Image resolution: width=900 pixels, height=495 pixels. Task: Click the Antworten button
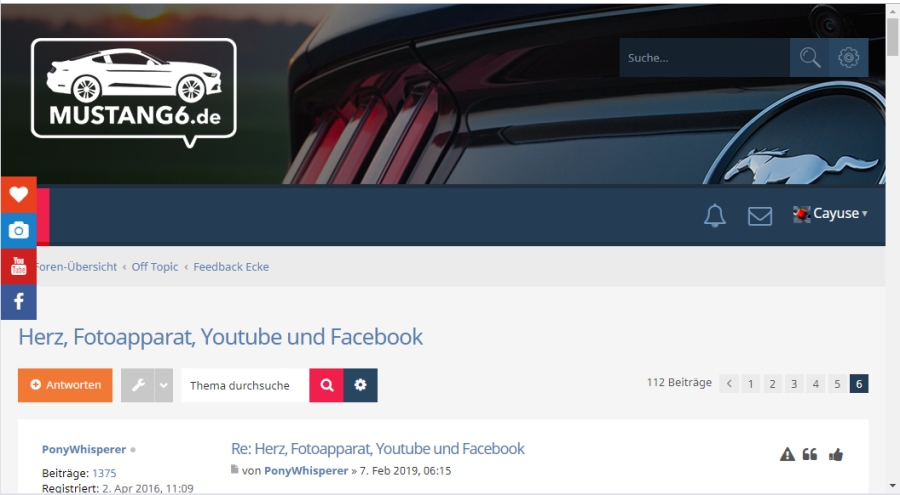[x=65, y=385]
